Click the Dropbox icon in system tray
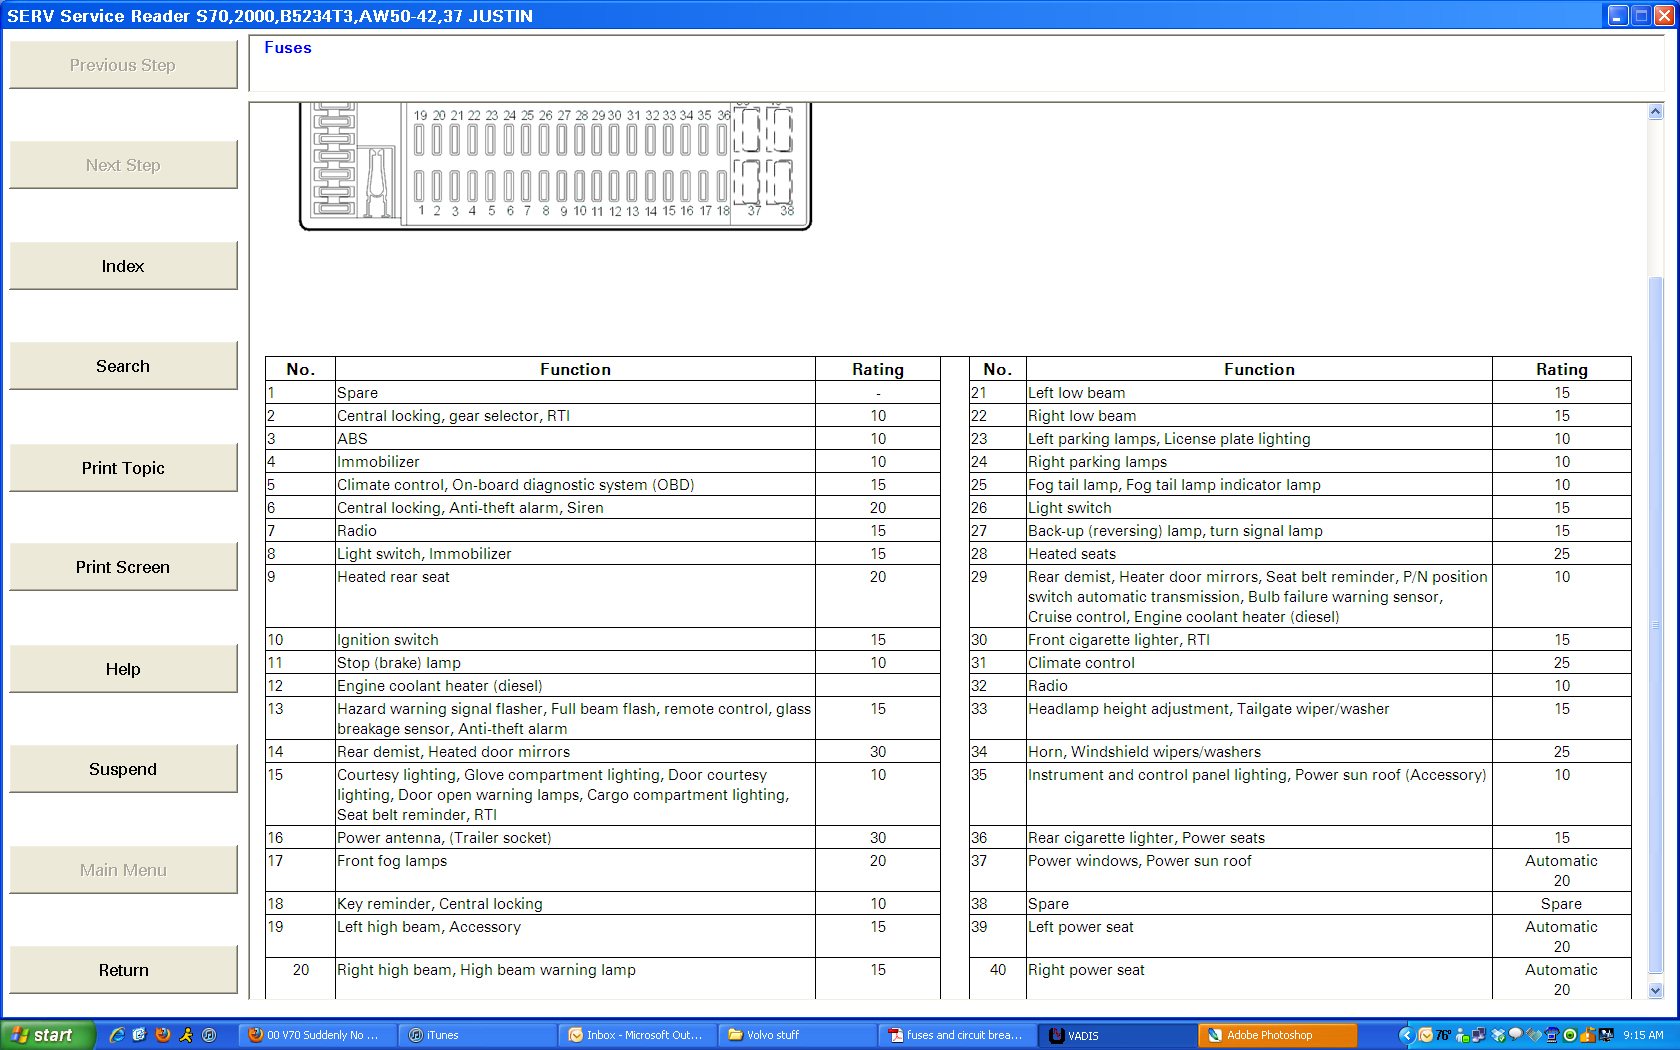The width and height of the screenshot is (1680, 1050). coord(1497,1035)
